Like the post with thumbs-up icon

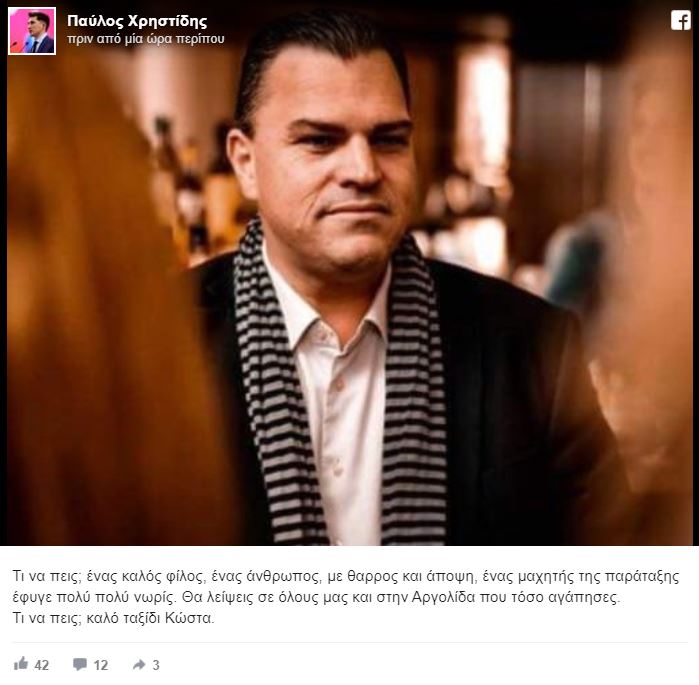(21, 664)
